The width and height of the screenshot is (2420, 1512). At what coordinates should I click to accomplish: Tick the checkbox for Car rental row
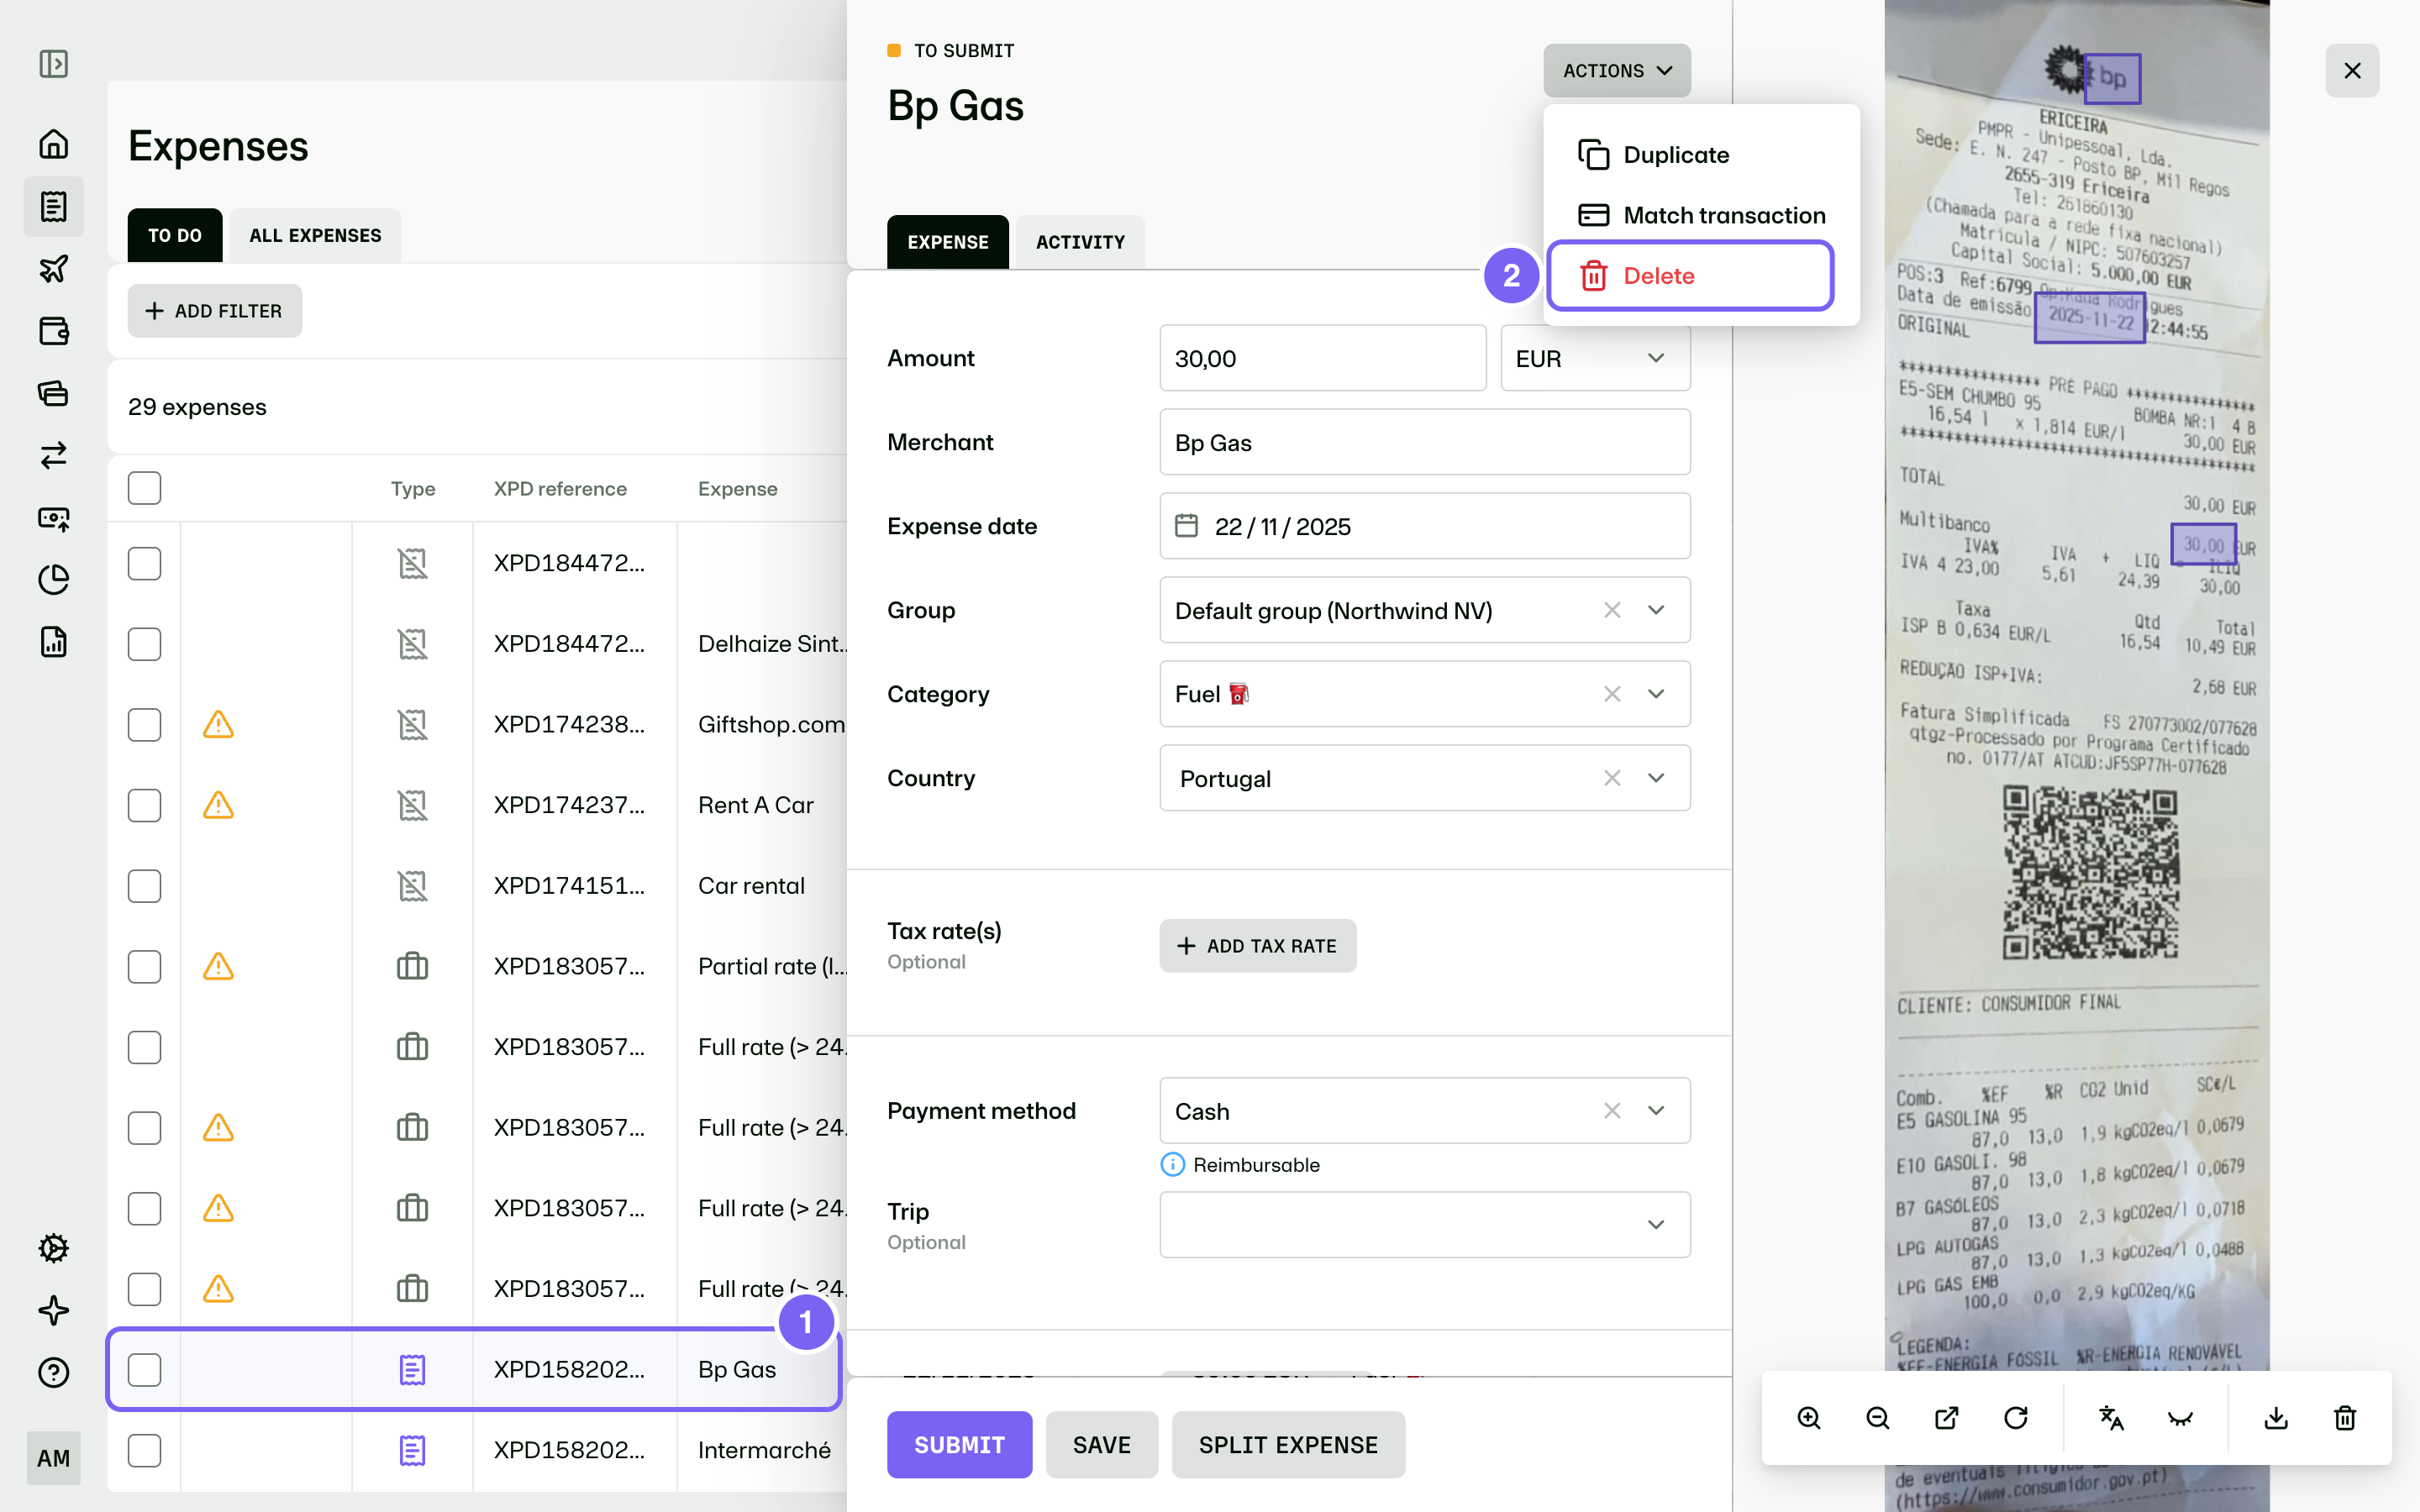(144, 886)
